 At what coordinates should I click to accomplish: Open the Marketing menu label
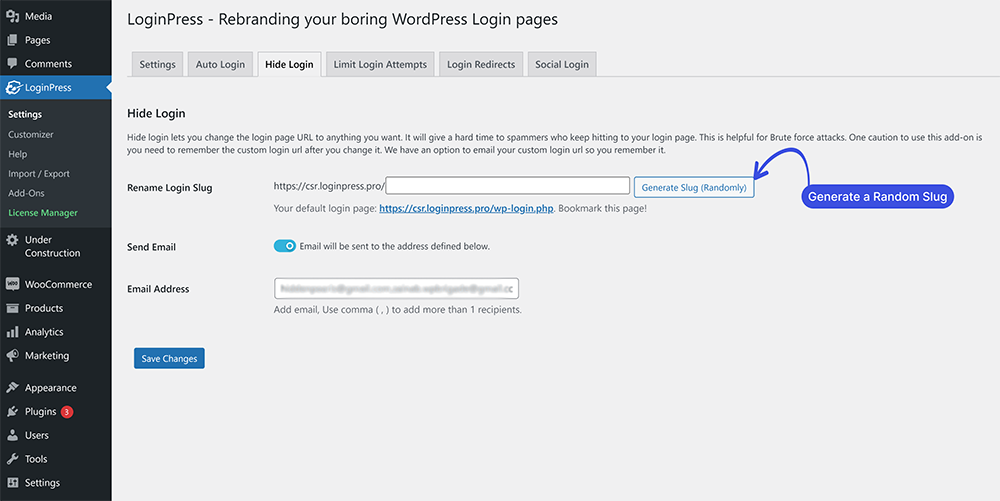[47, 356]
